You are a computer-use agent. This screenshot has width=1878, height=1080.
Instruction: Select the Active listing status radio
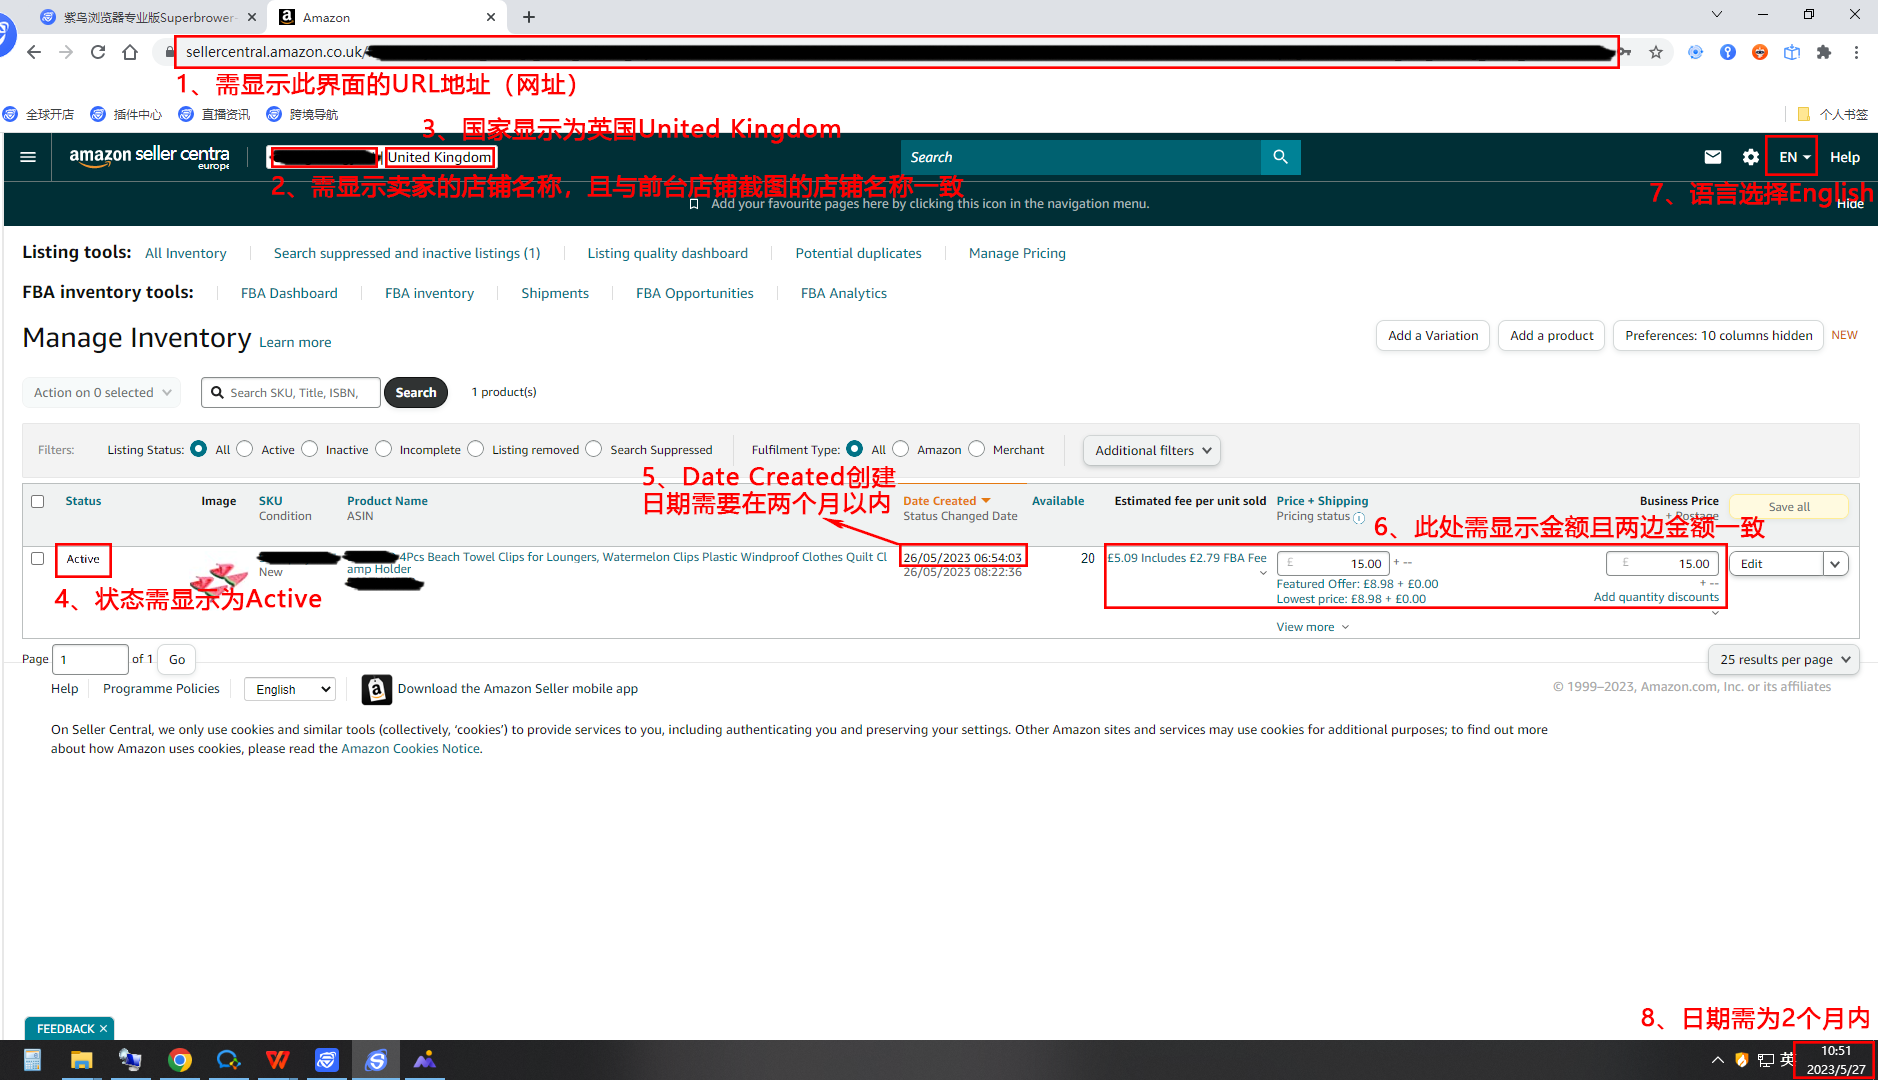[x=245, y=449]
